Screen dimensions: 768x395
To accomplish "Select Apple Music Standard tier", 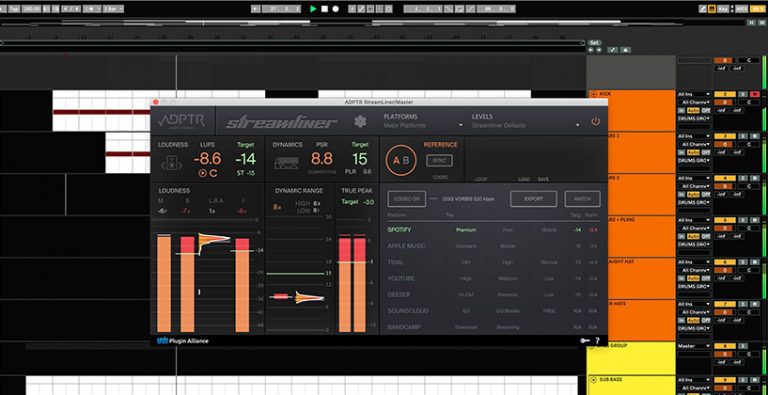I will click(x=466, y=246).
